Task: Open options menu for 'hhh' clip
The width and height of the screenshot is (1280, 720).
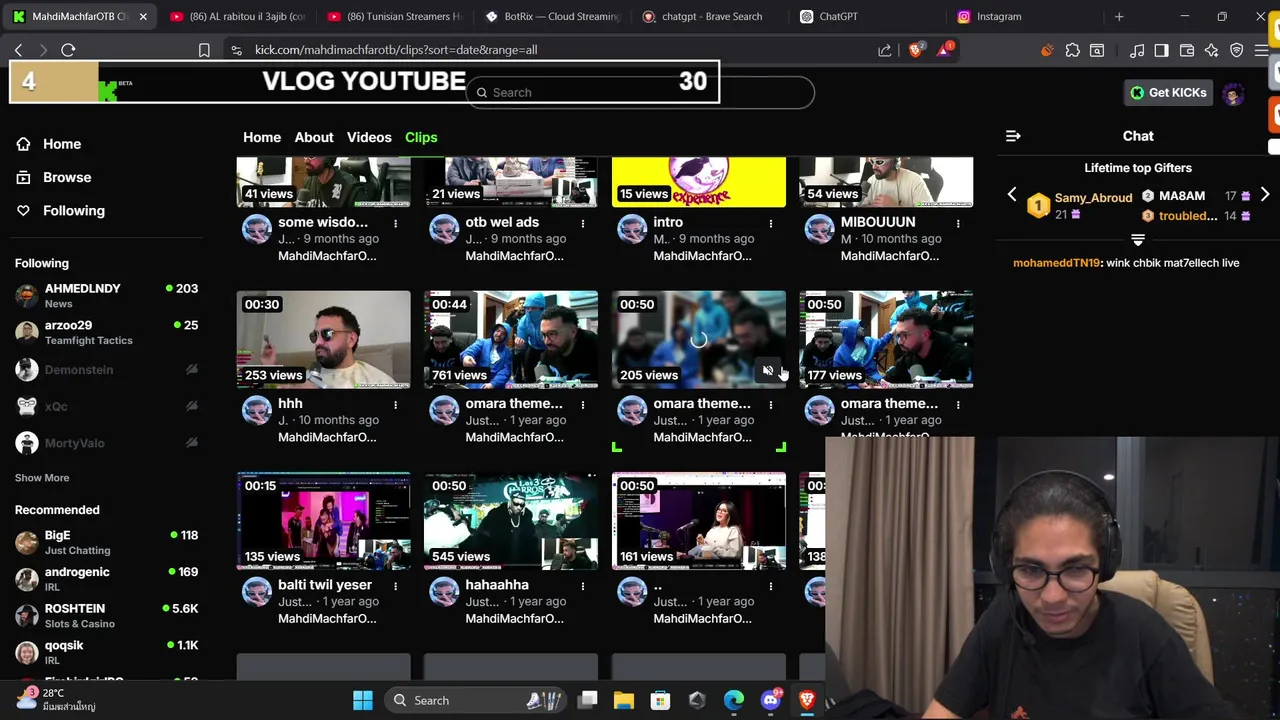Action: pyautogui.click(x=395, y=405)
